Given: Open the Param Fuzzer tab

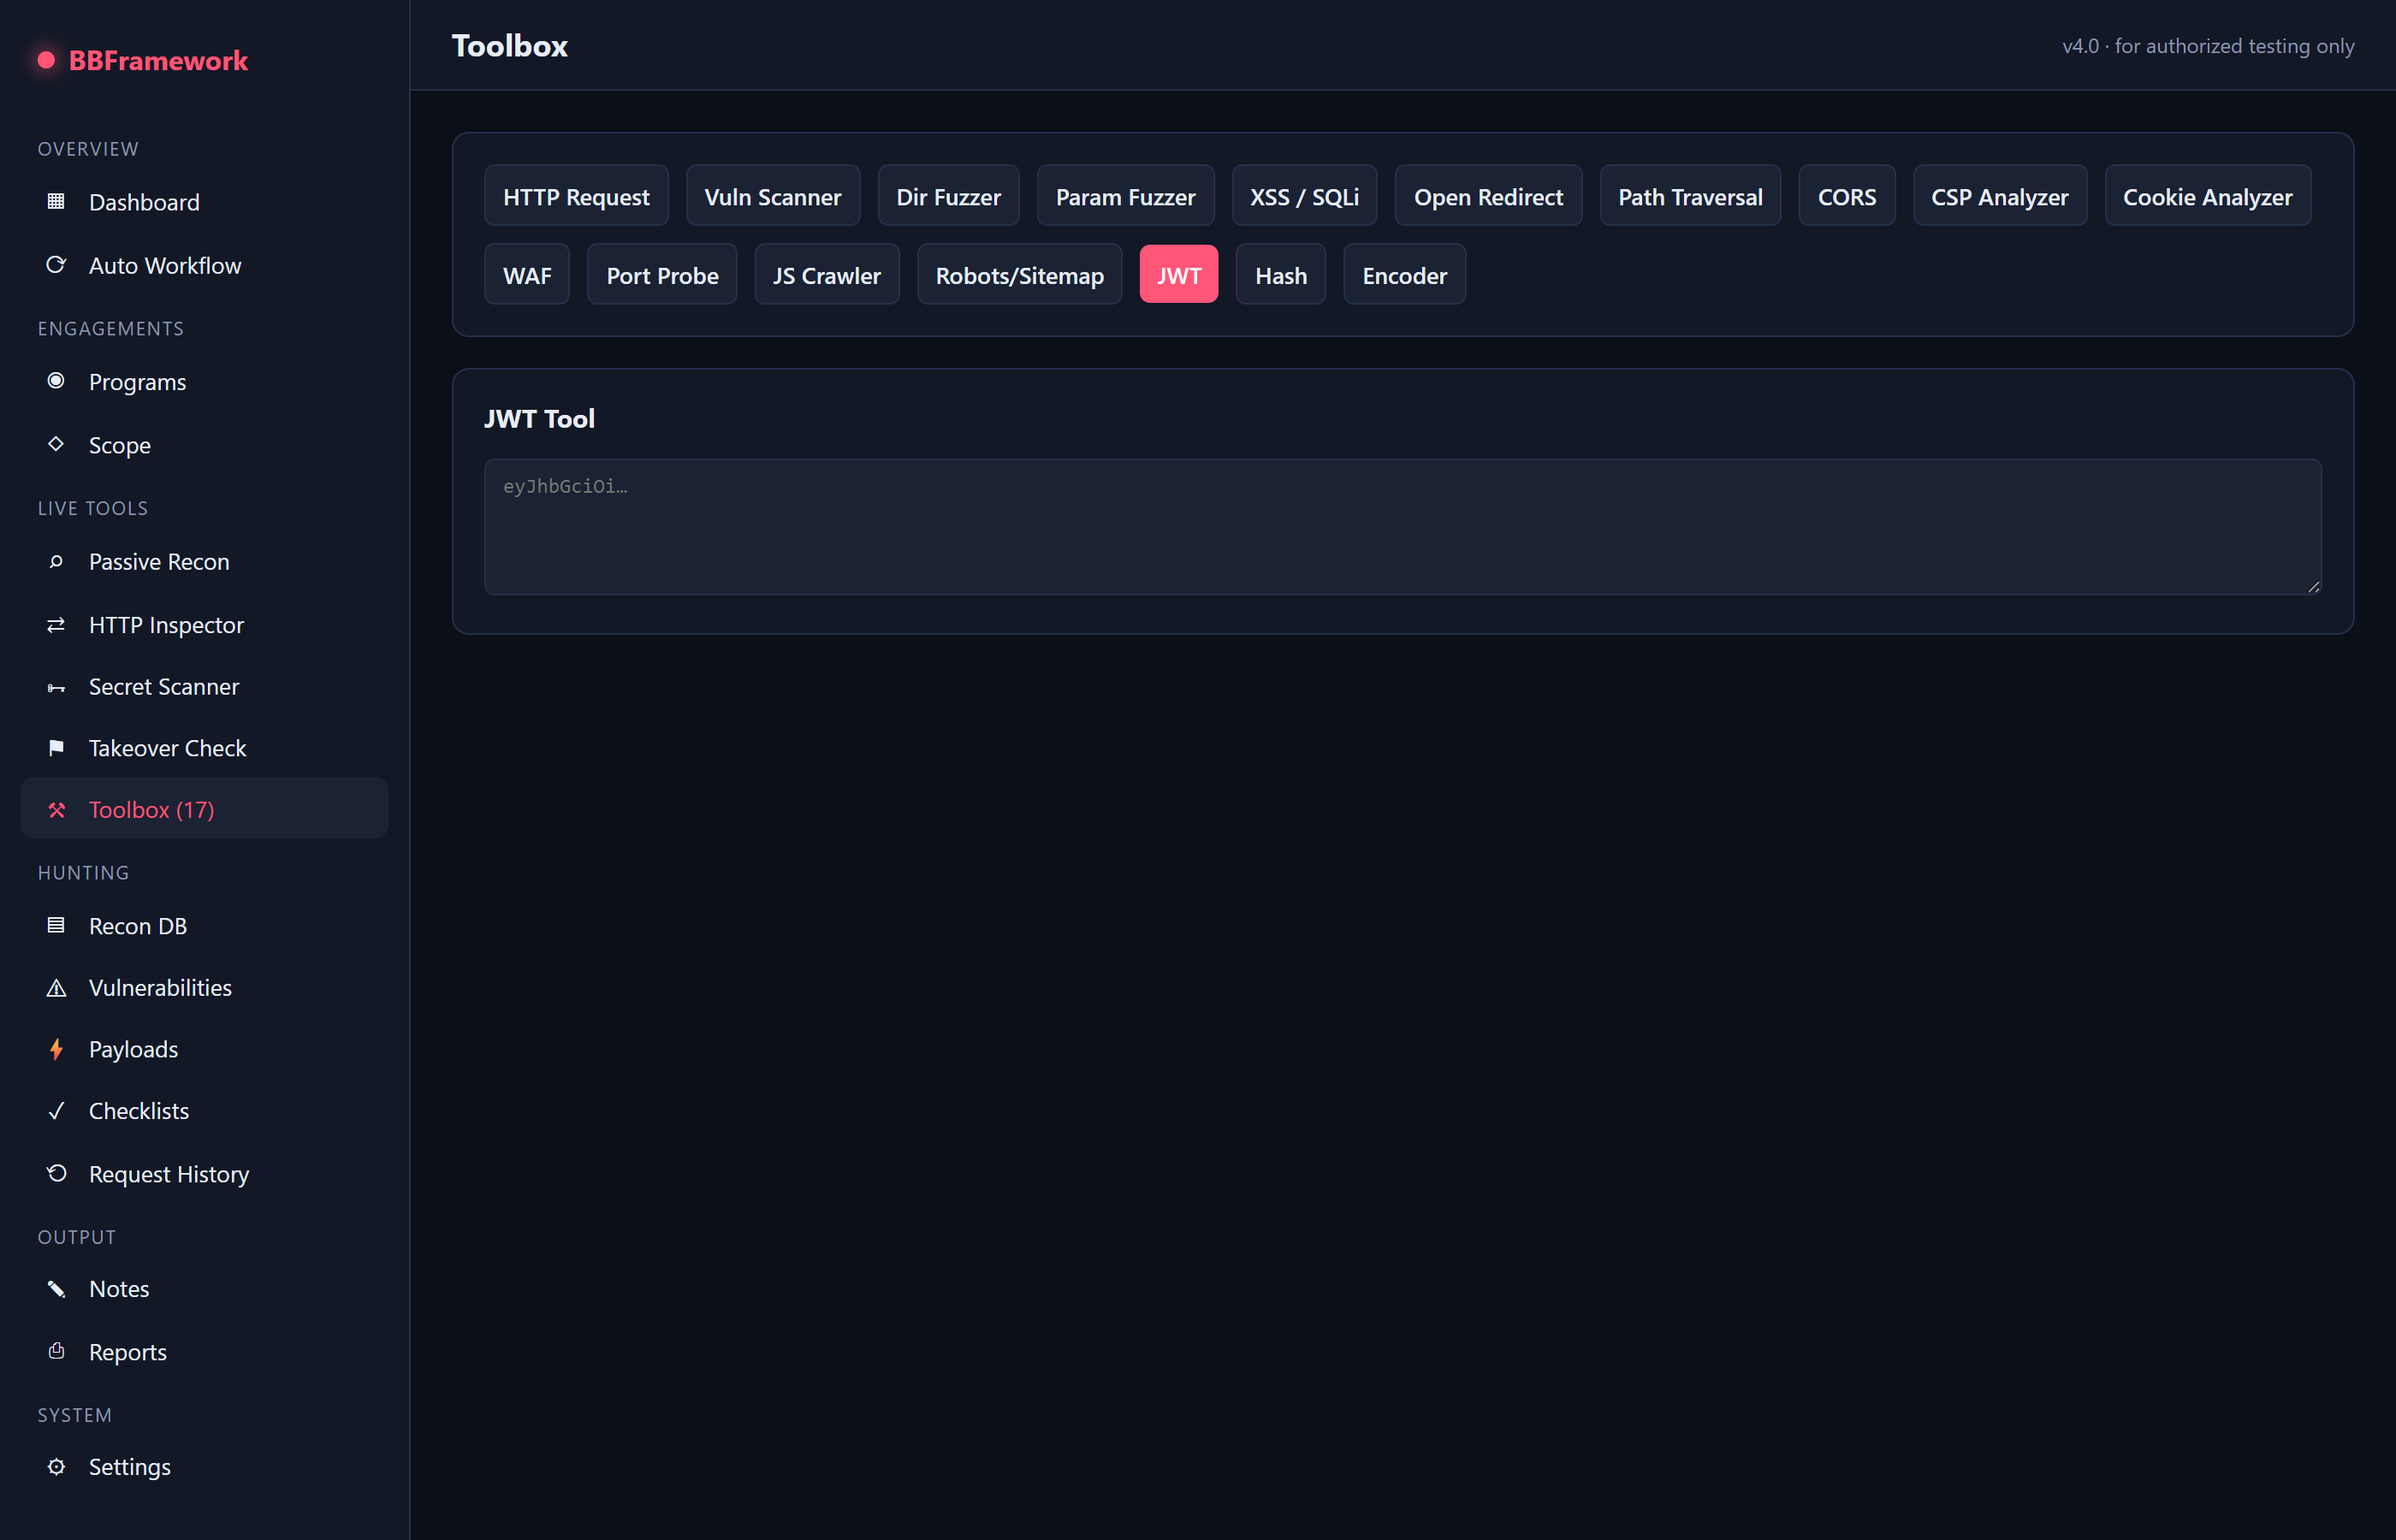Looking at the screenshot, I should [x=1125, y=196].
